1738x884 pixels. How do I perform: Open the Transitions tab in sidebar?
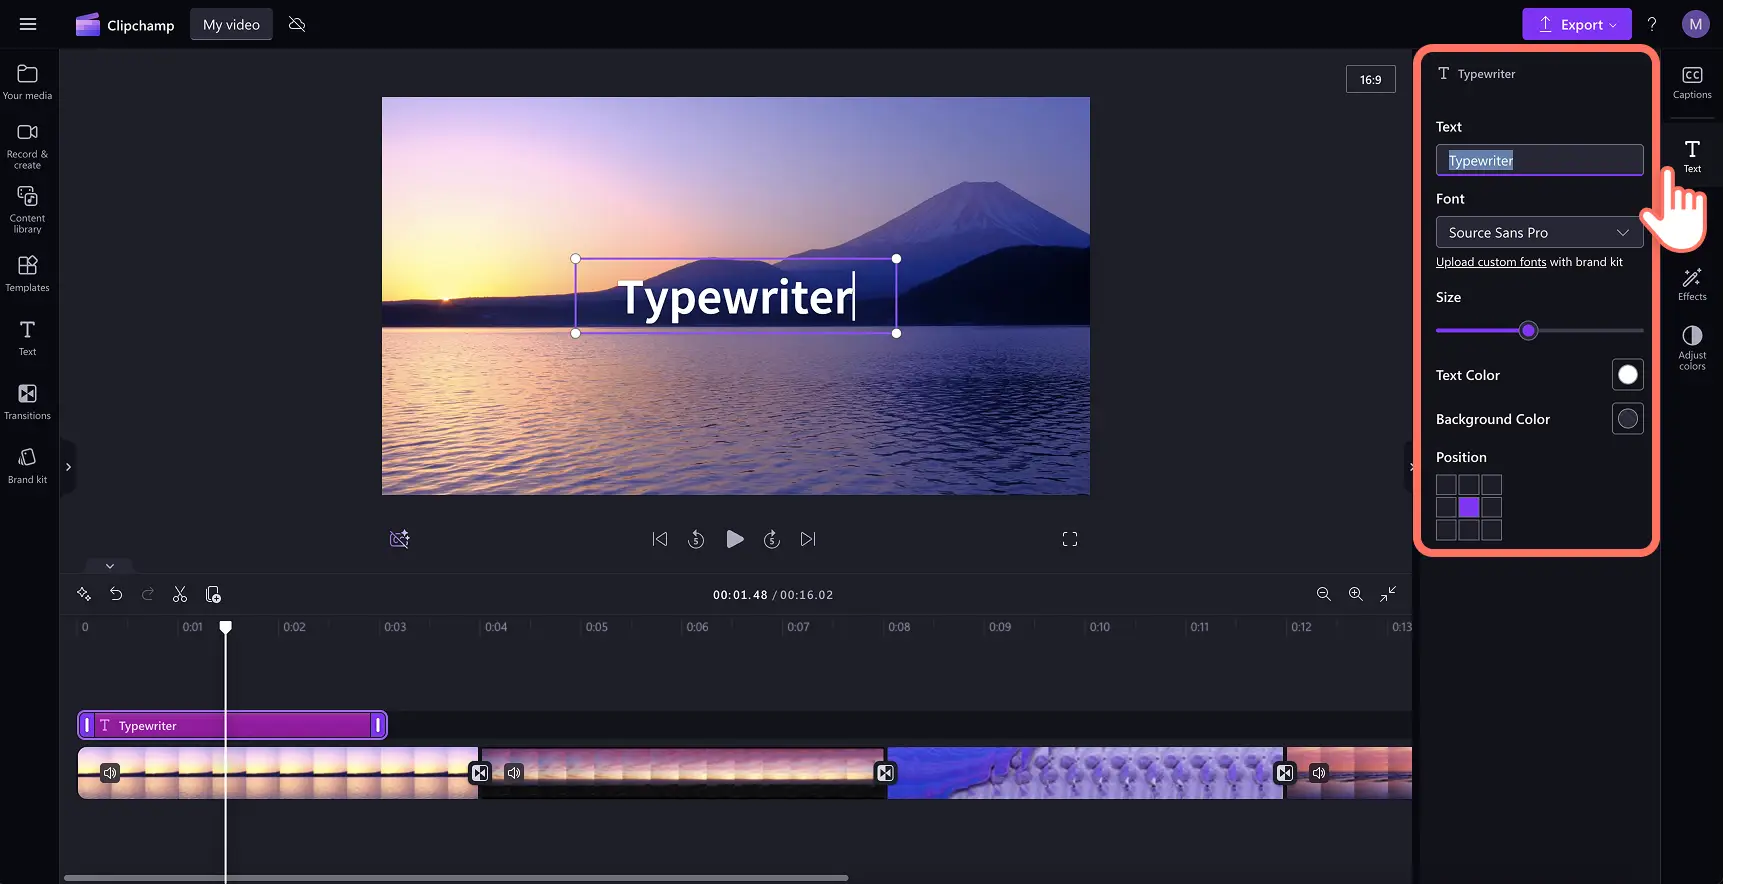coord(28,401)
